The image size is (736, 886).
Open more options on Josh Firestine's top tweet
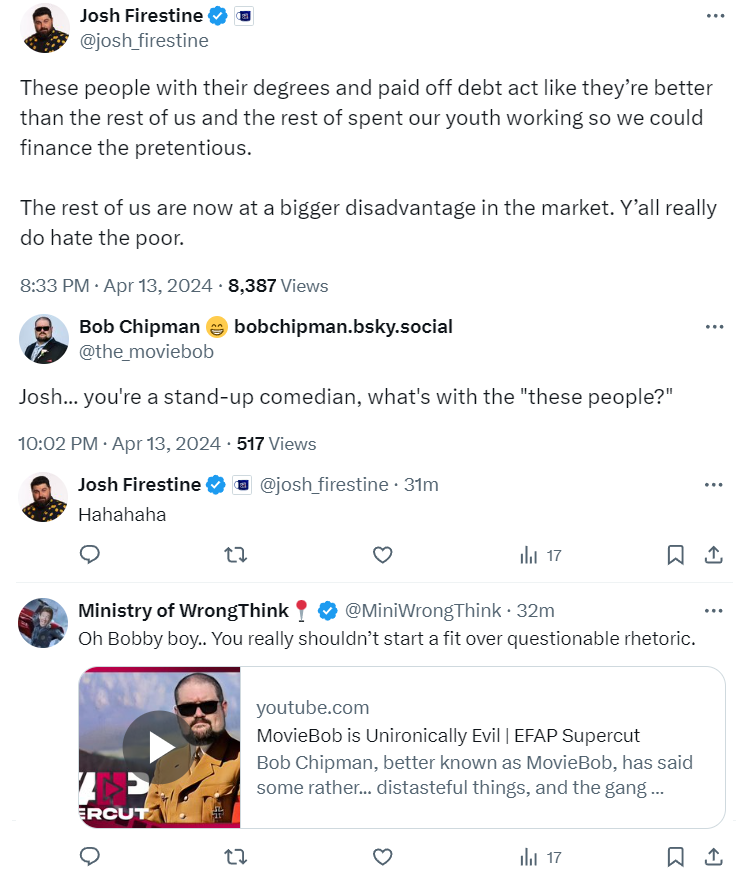coord(714,17)
